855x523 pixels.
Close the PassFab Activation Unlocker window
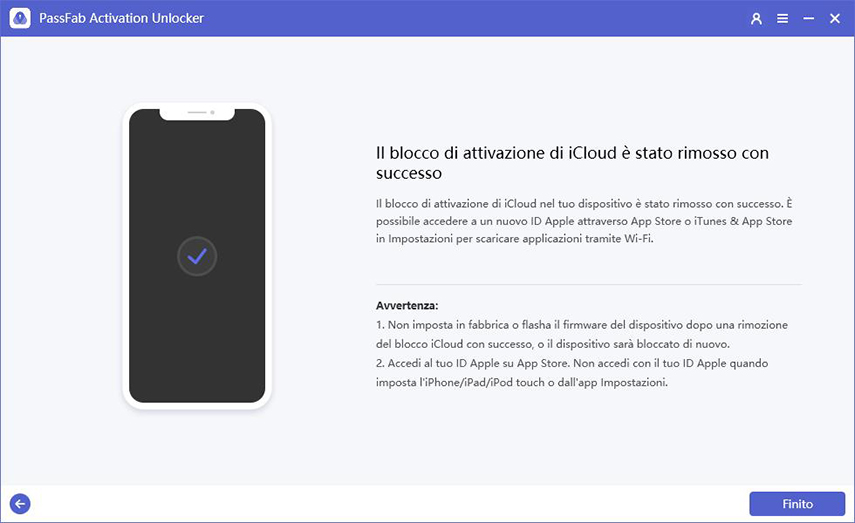pos(834,18)
